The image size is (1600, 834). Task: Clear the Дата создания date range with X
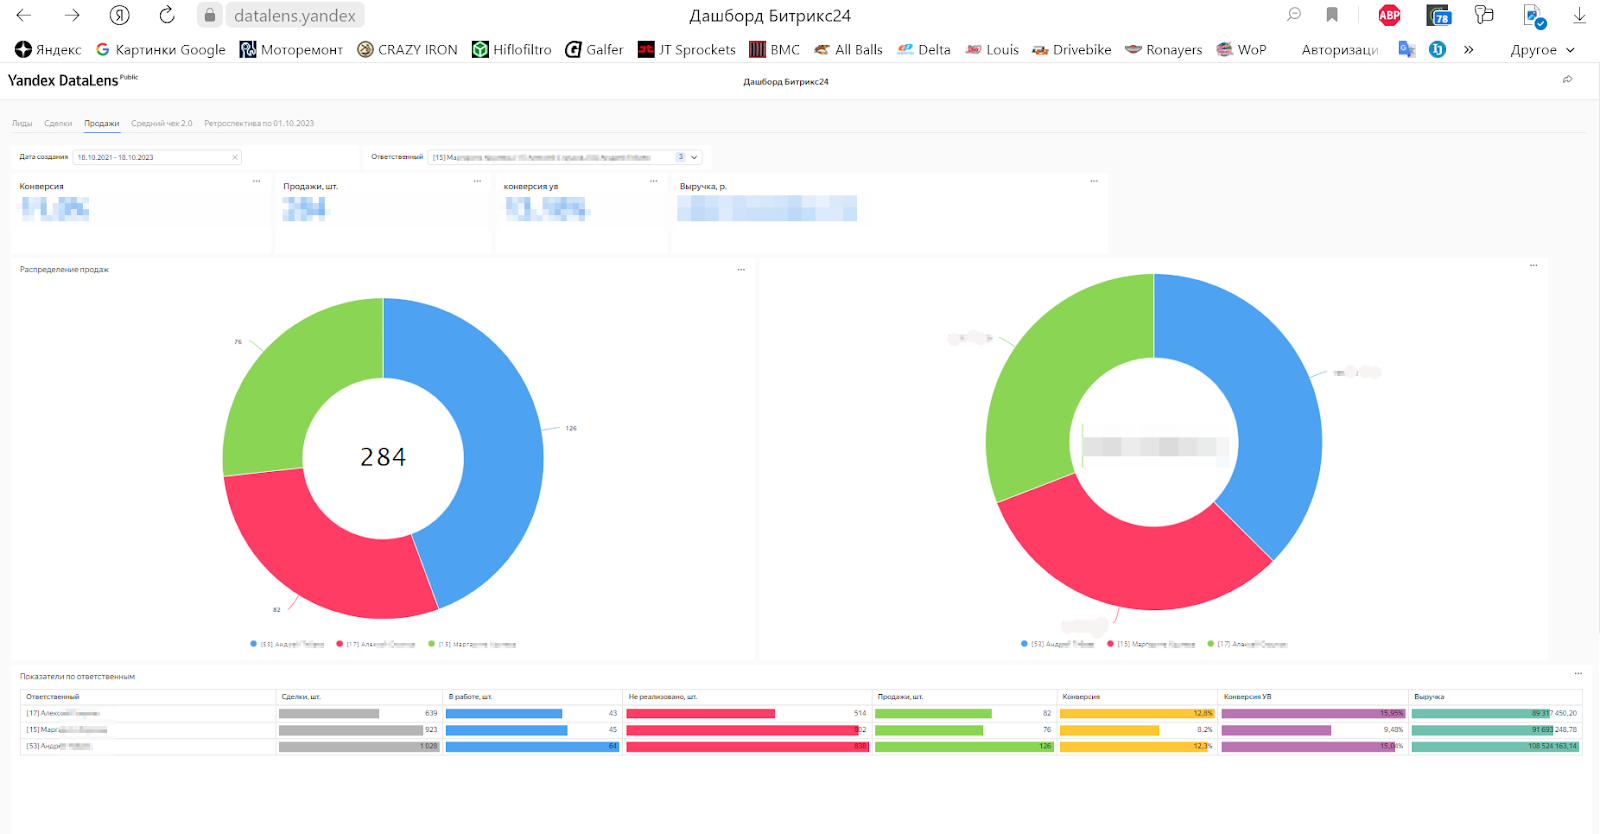click(235, 157)
